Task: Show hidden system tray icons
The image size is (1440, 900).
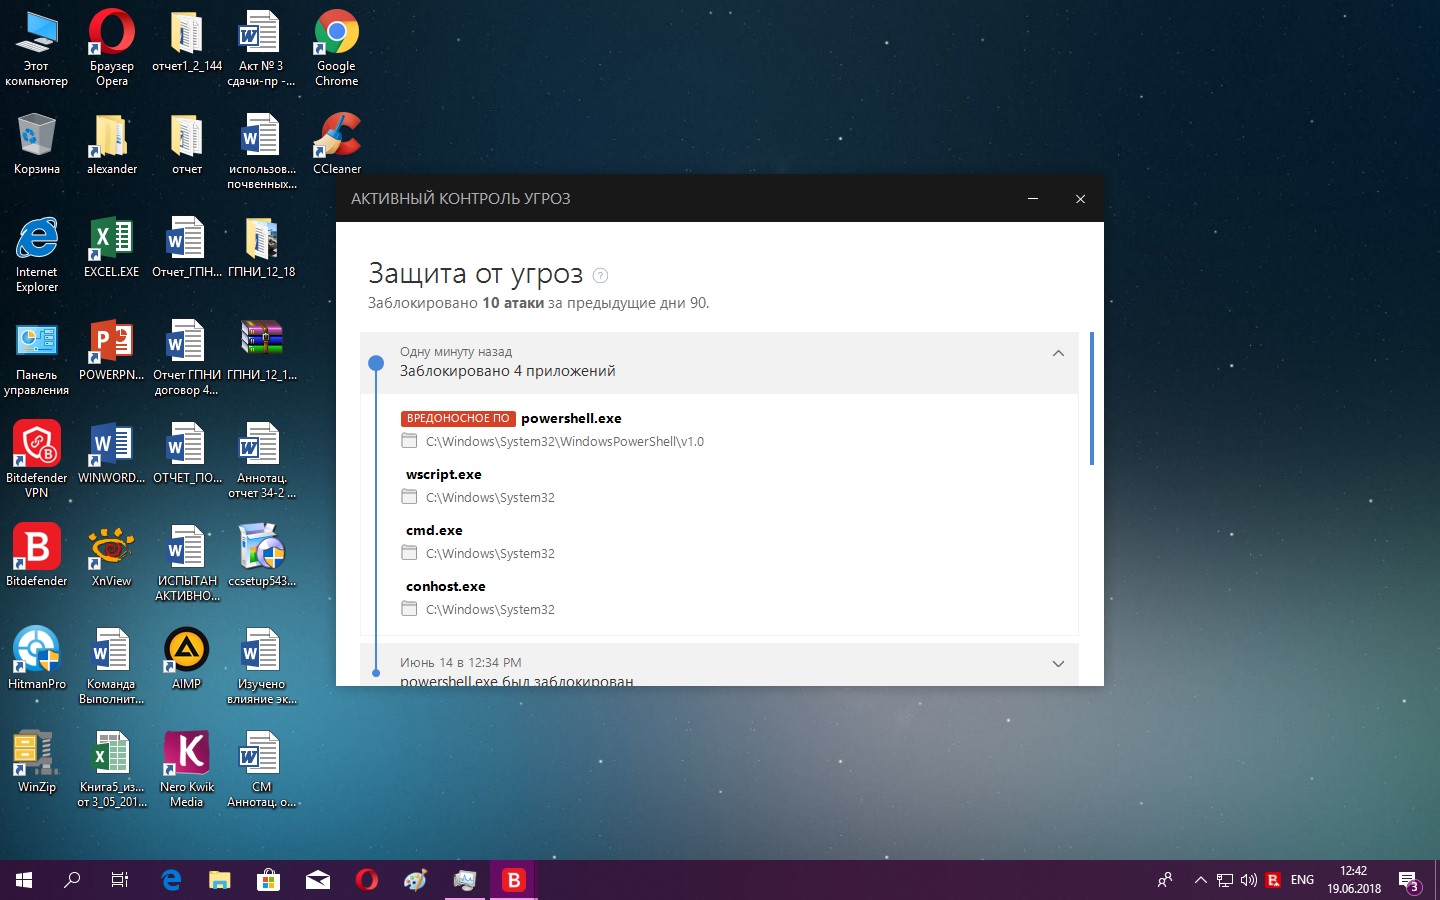Action: click(x=1200, y=880)
